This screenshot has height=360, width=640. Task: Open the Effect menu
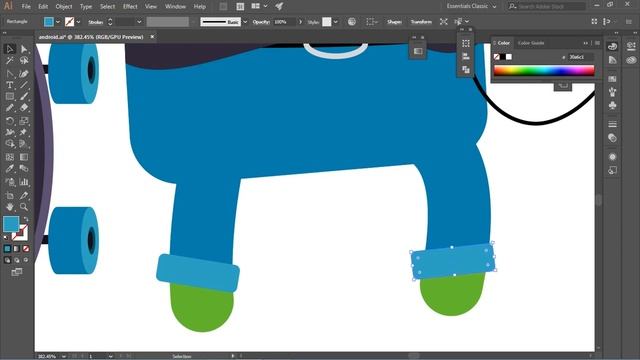(x=130, y=7)
